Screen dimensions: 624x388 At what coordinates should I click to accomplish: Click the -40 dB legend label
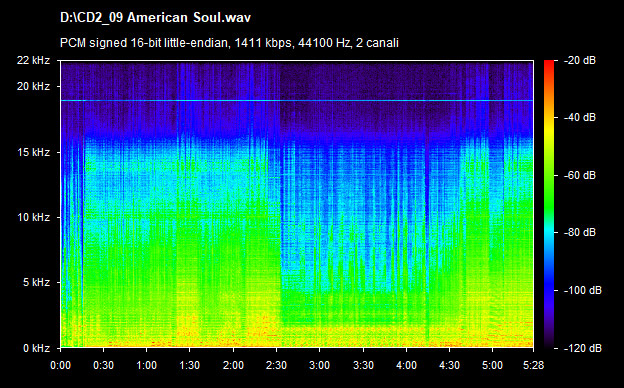pyautogui.click(x=579, y=117)
